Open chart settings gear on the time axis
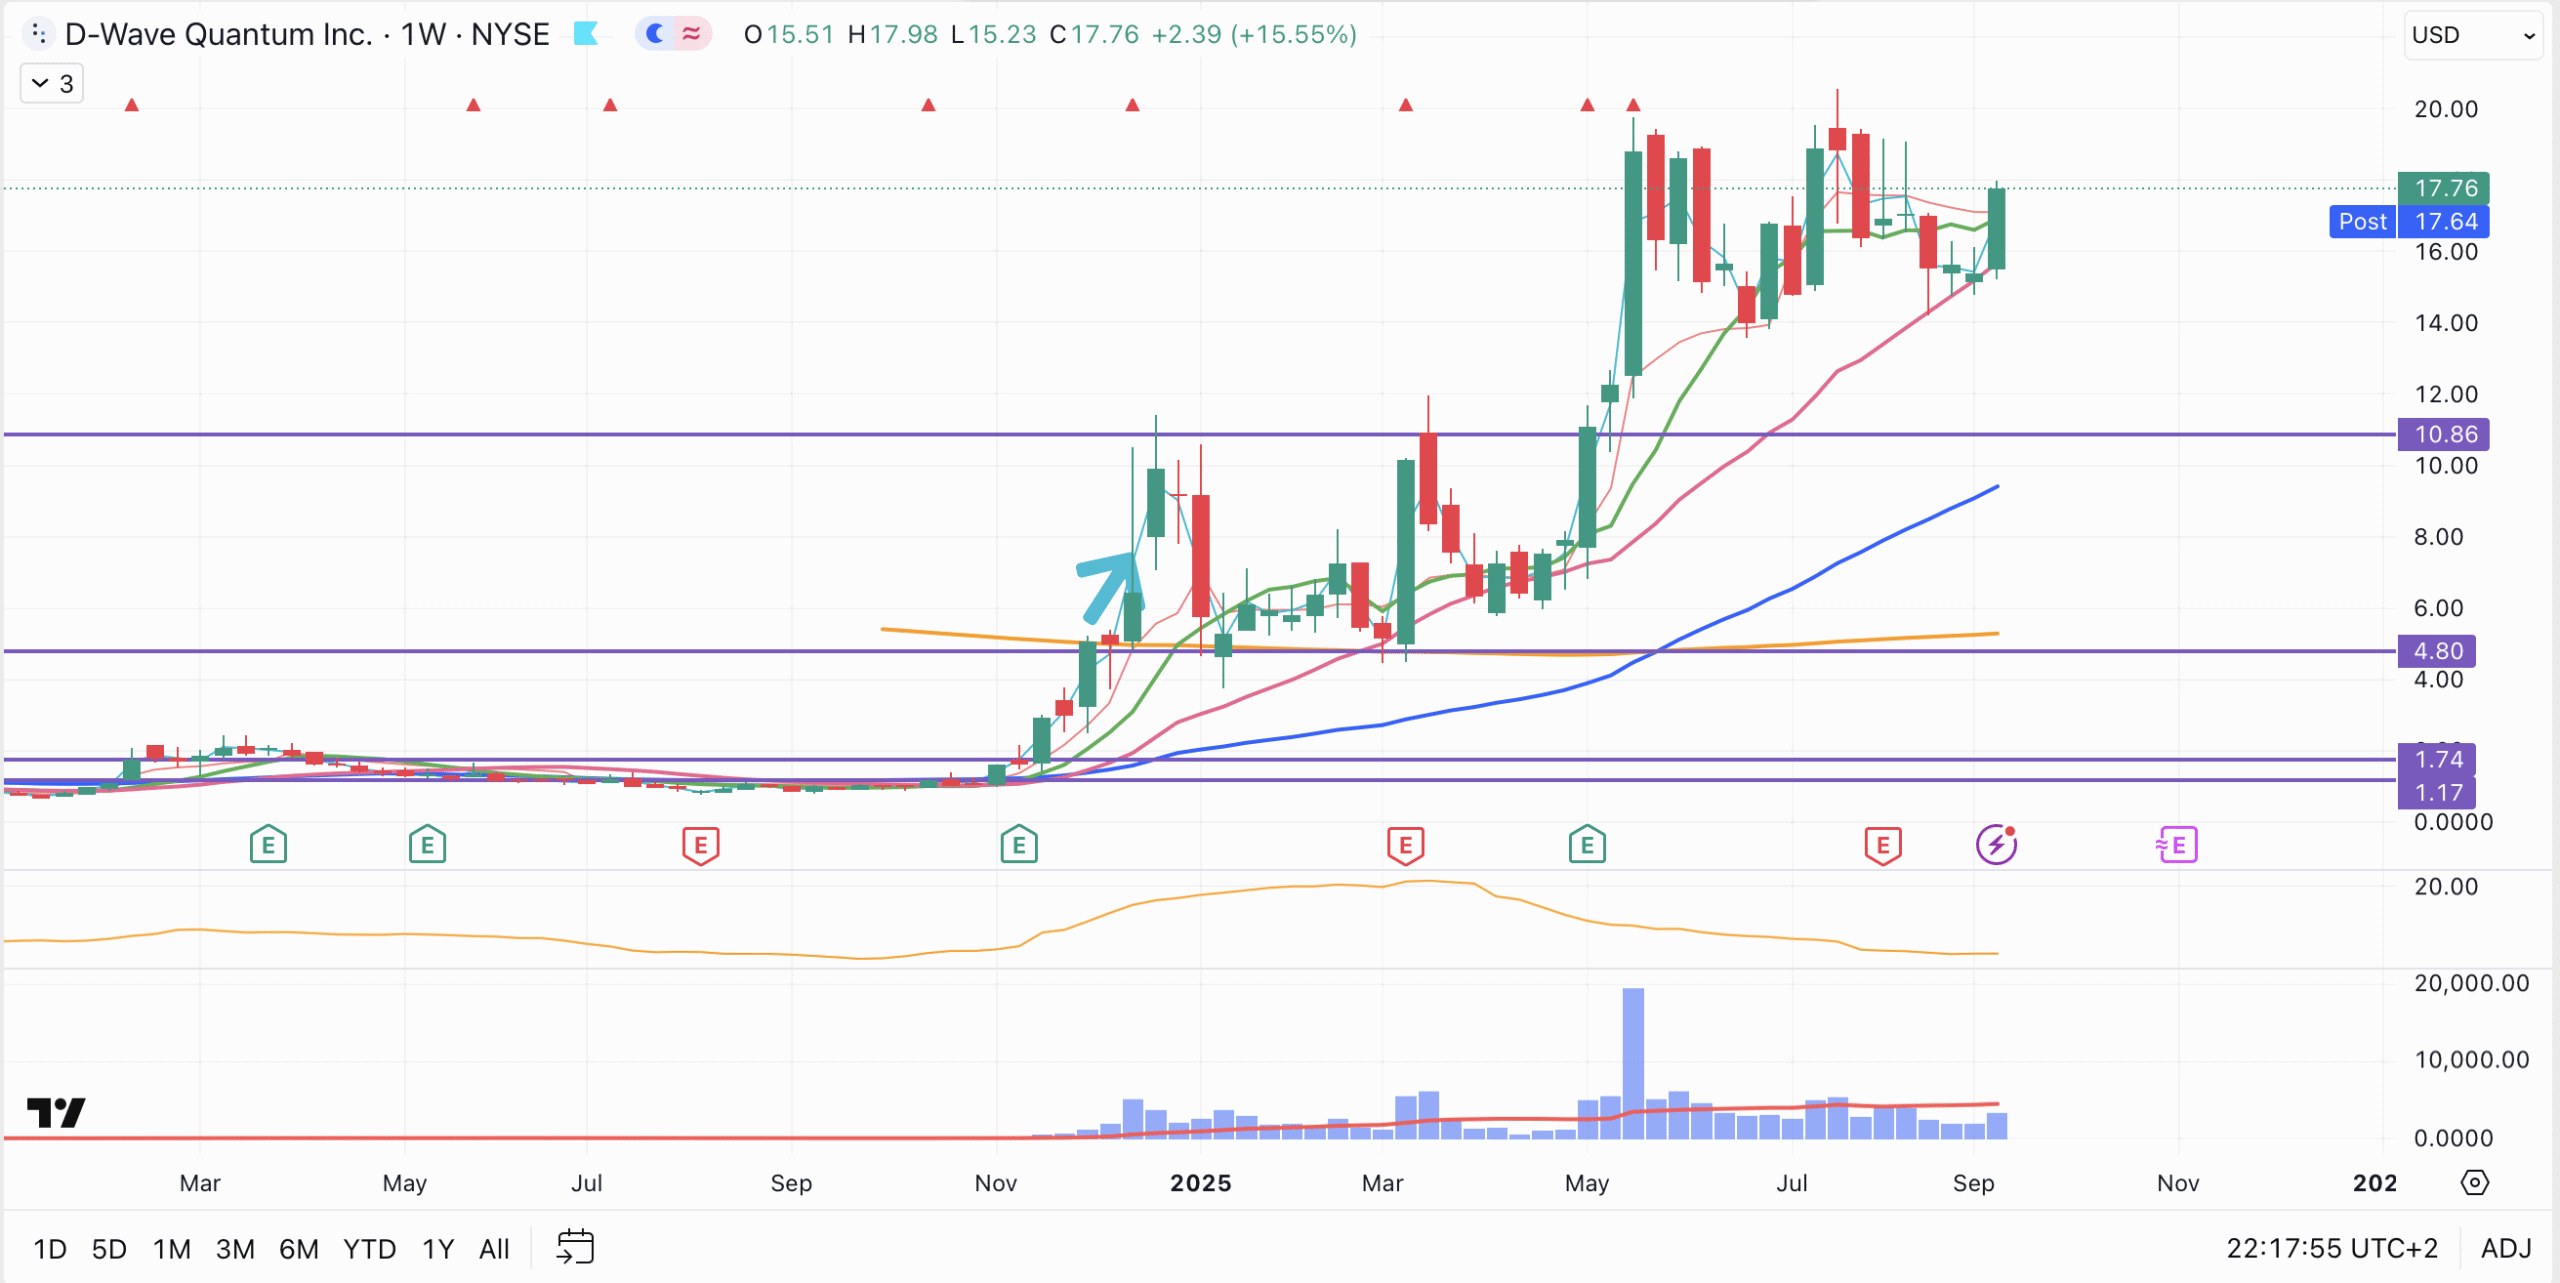2560x1283 pixels. point(2474,1183)
